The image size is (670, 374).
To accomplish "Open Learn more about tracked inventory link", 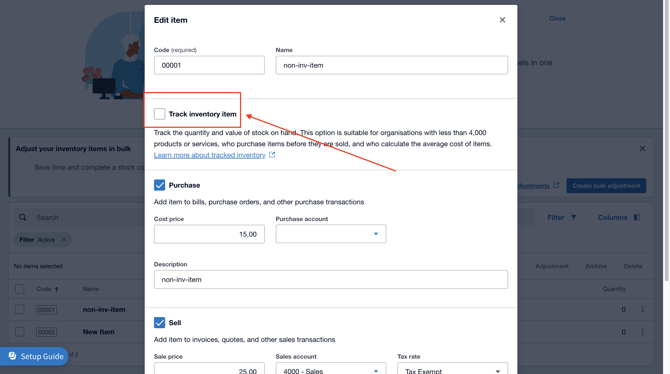I will [x=210, y=155].
